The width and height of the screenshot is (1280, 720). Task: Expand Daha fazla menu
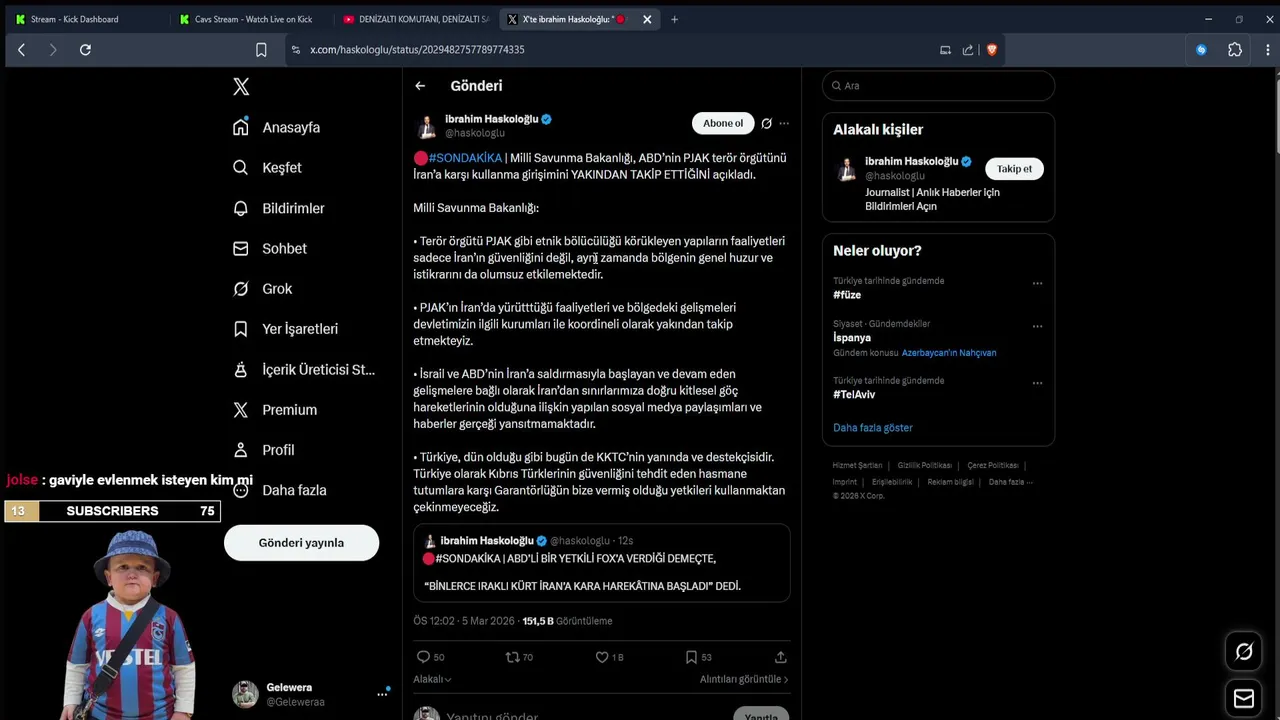coord(279,490)
